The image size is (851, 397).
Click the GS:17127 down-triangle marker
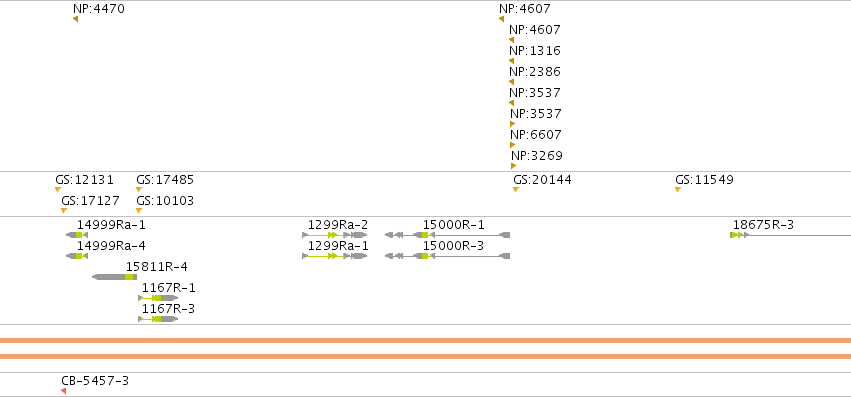(64, 210)
